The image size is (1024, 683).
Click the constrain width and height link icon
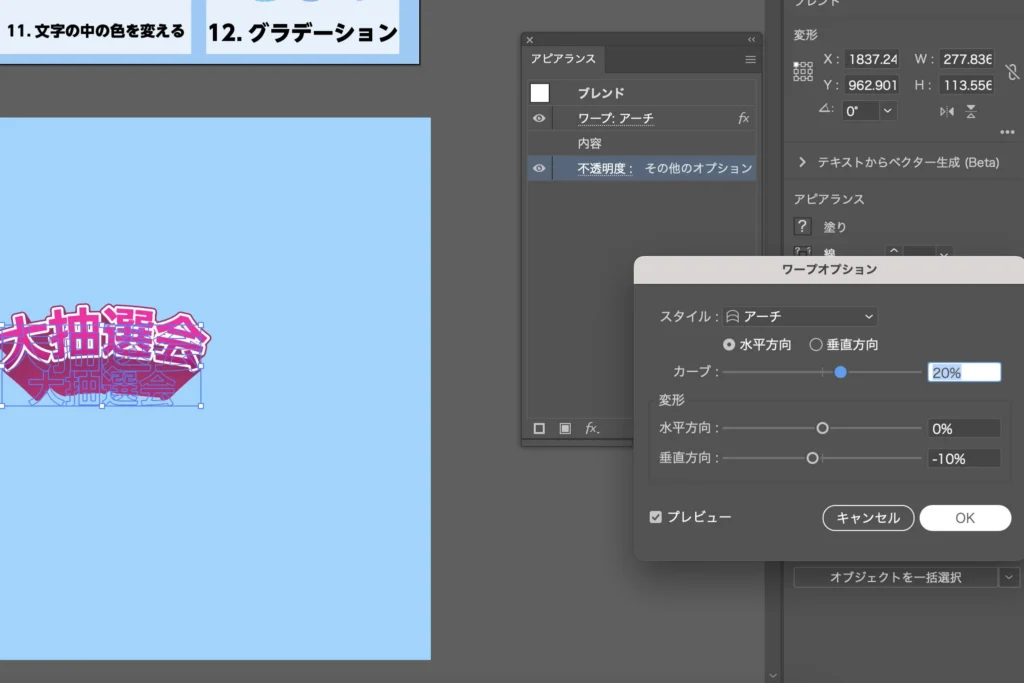pos(1011,72)
